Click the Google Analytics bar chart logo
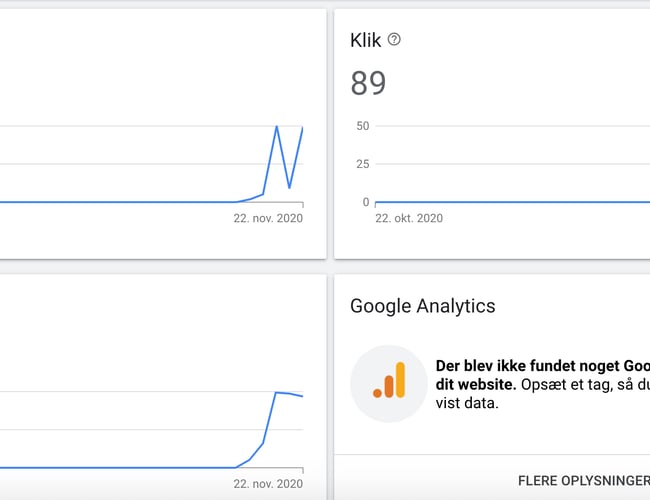 [x=388, y=383]
